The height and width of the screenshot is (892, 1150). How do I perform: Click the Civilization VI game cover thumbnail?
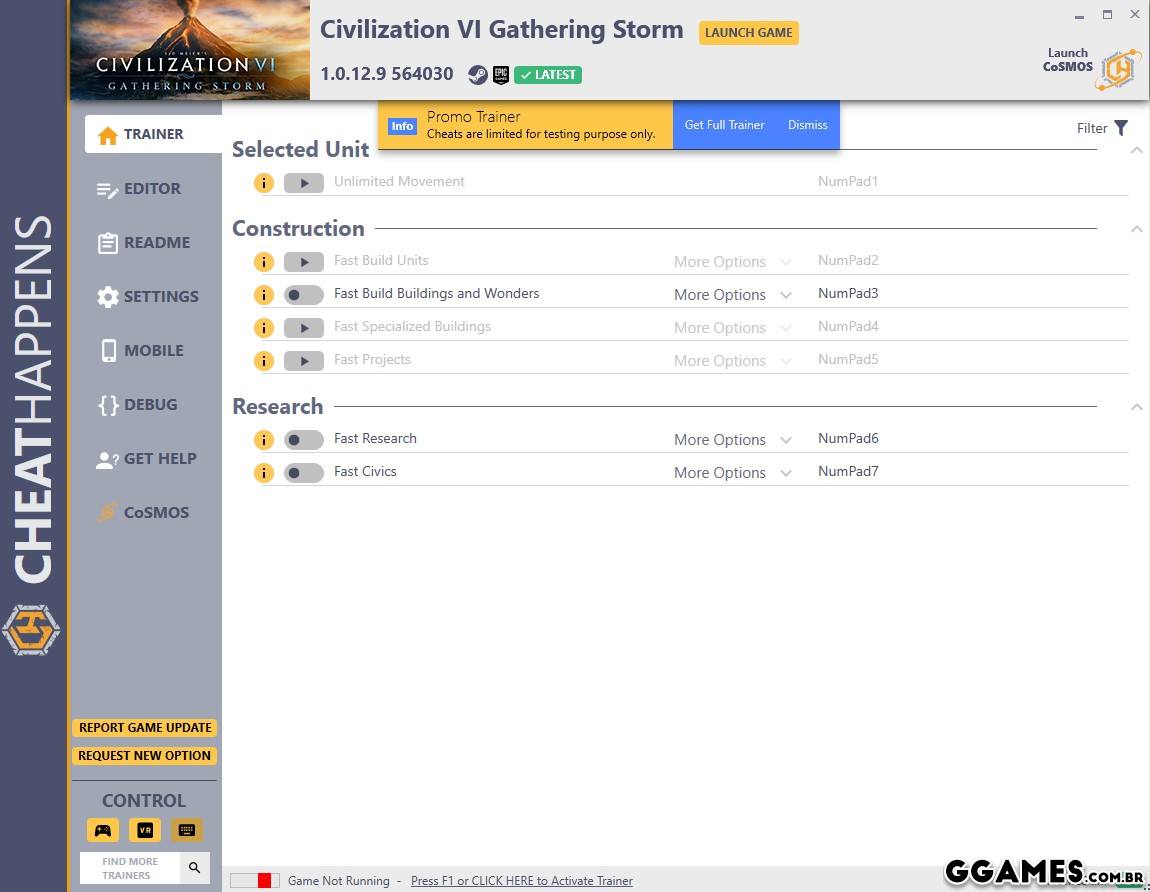[190, 50]
